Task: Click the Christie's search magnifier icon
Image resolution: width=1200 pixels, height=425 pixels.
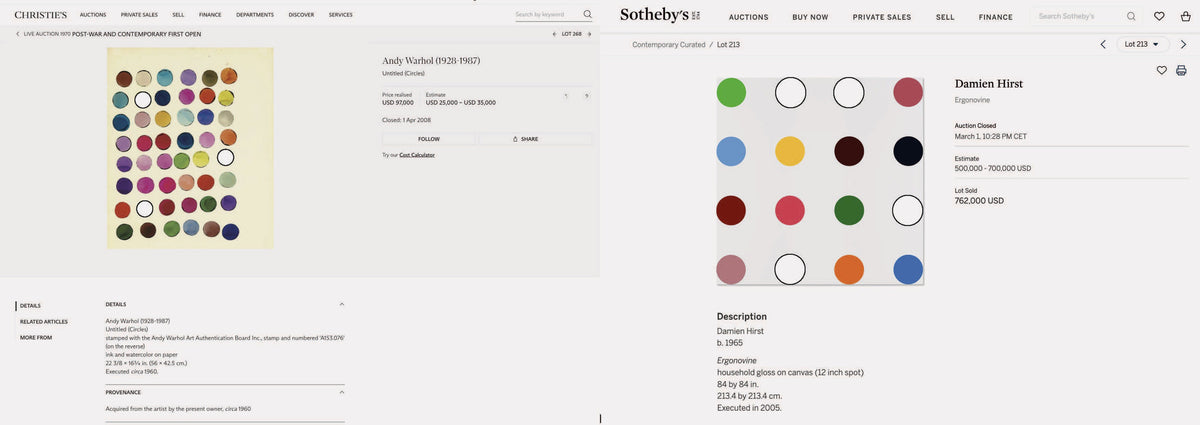Action: click(x=587, y=14)
